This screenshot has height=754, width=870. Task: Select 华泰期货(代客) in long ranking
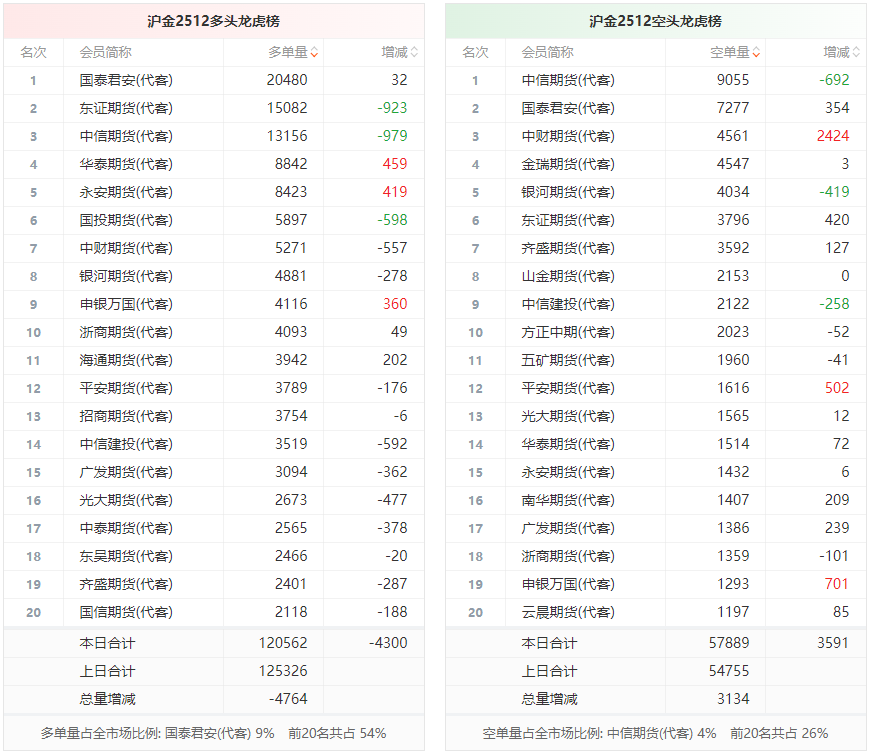coord(126,164)
